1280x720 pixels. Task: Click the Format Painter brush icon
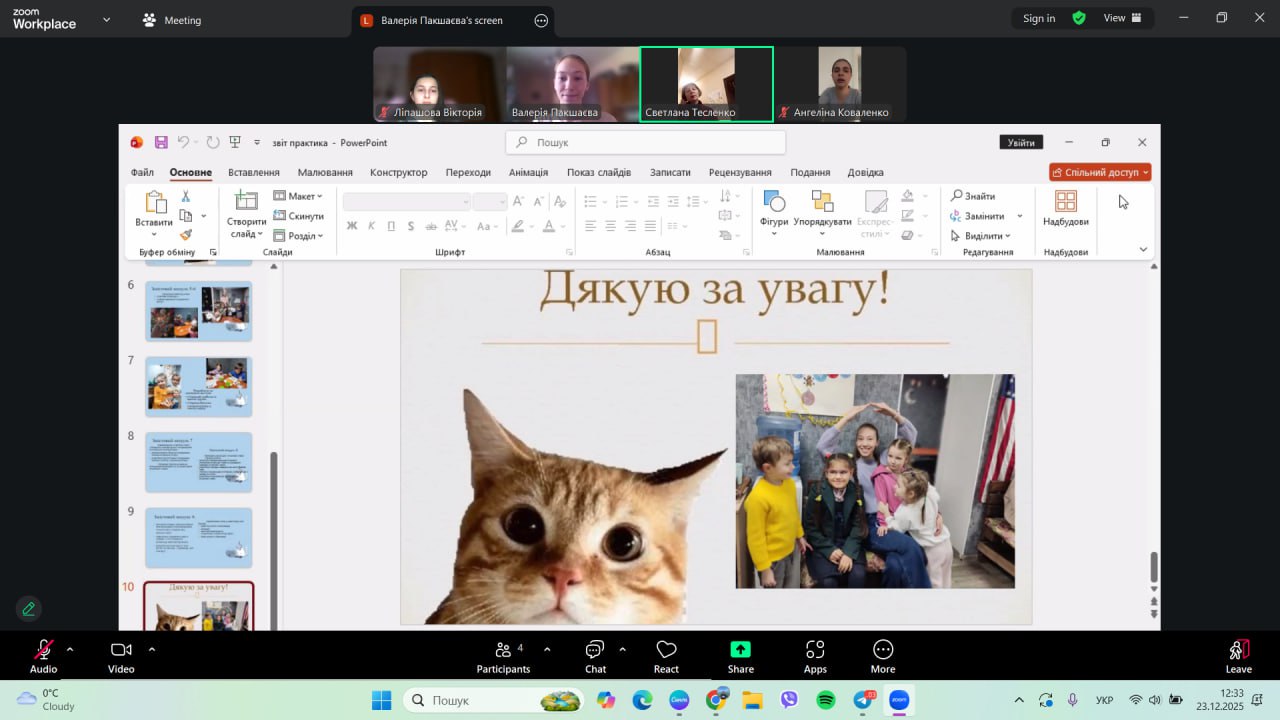185,235
